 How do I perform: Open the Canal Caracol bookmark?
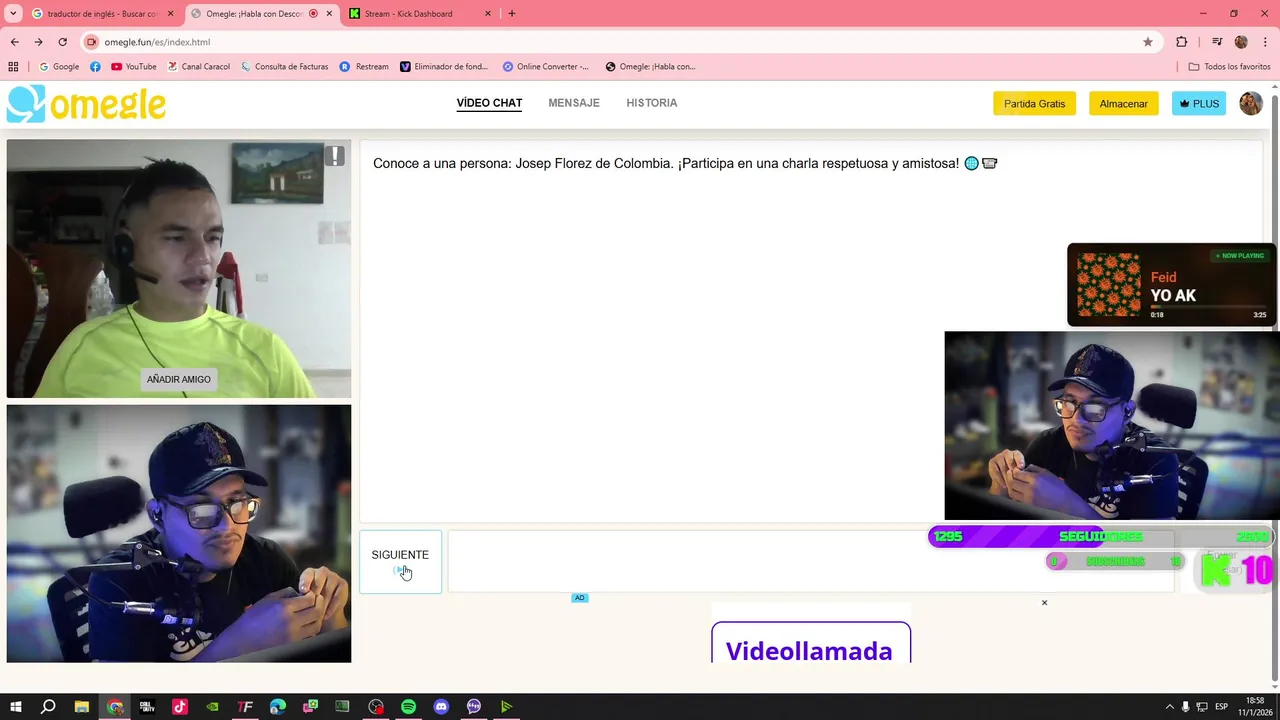pos(199,67)
